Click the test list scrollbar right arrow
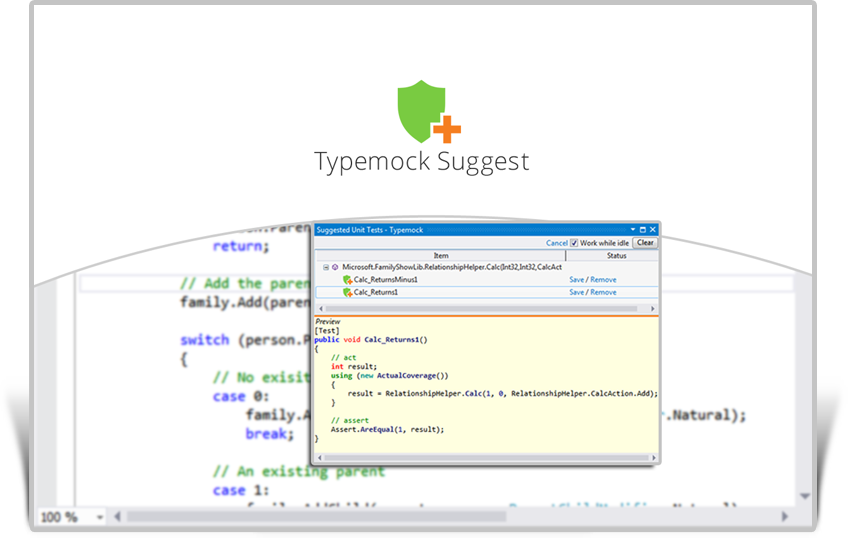Screen dimensions: 848x538 tap(653, 308)
